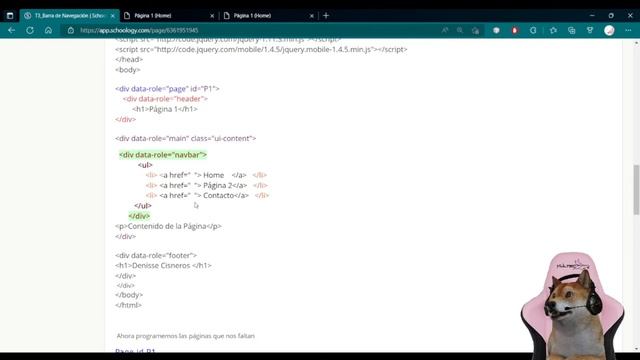Click the closing </ul> tag line

click(x=143, y=206)
